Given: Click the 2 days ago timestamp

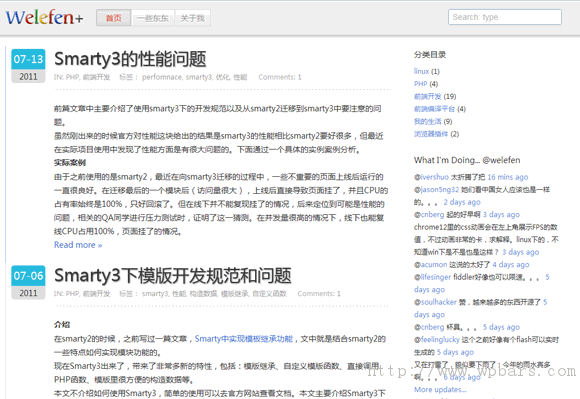Looking at the screenshot, I should 462,202.
